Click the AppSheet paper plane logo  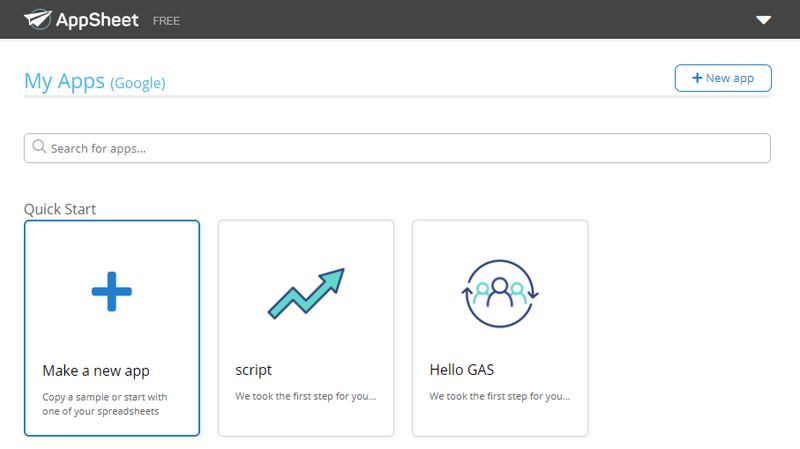pyautogui.click(x=38, y=19)
